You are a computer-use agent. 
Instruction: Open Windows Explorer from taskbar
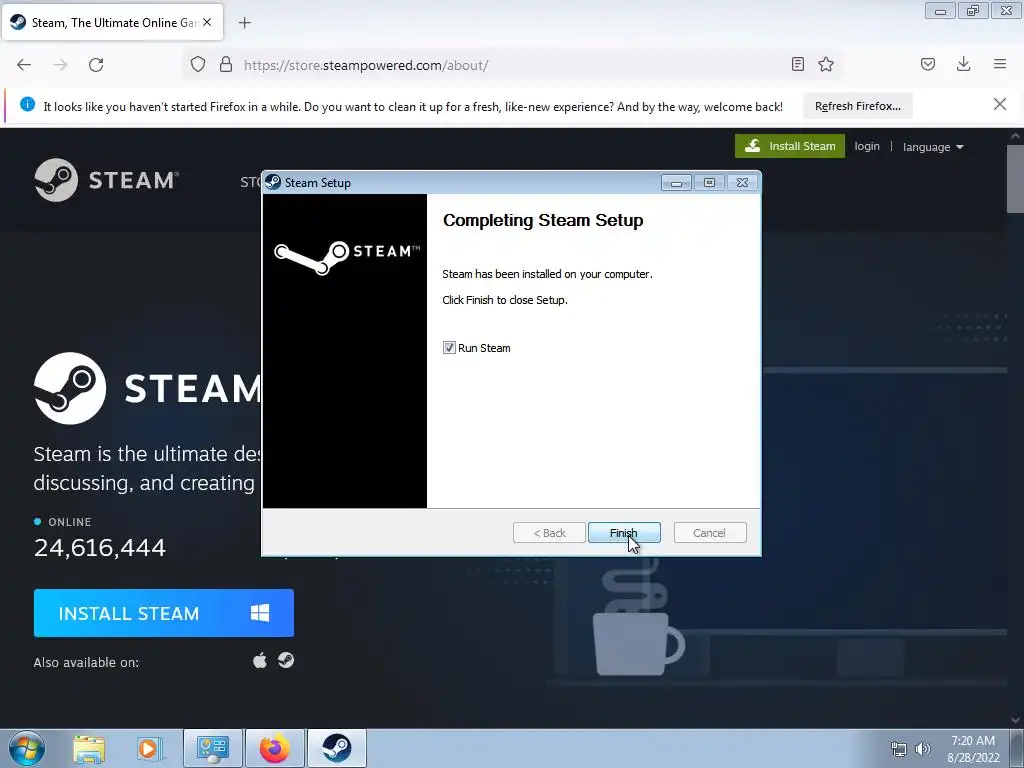pyautogui.click(x=89, y=748)
